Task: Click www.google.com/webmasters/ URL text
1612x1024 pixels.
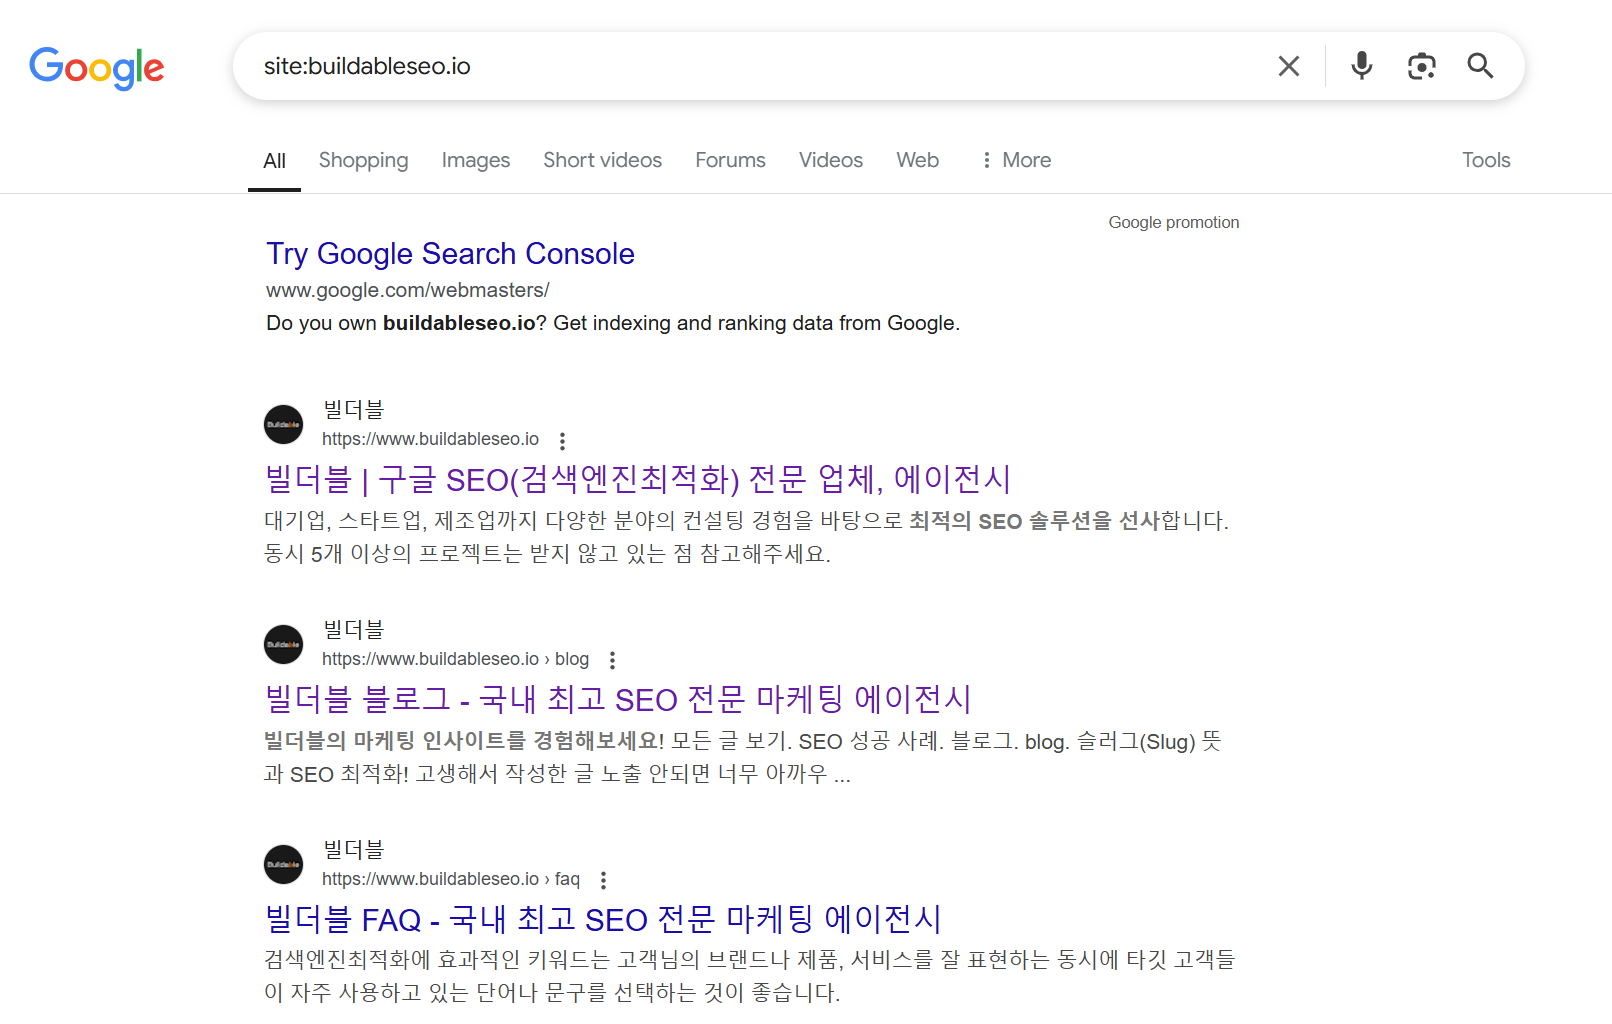Action: coord(407,290)
